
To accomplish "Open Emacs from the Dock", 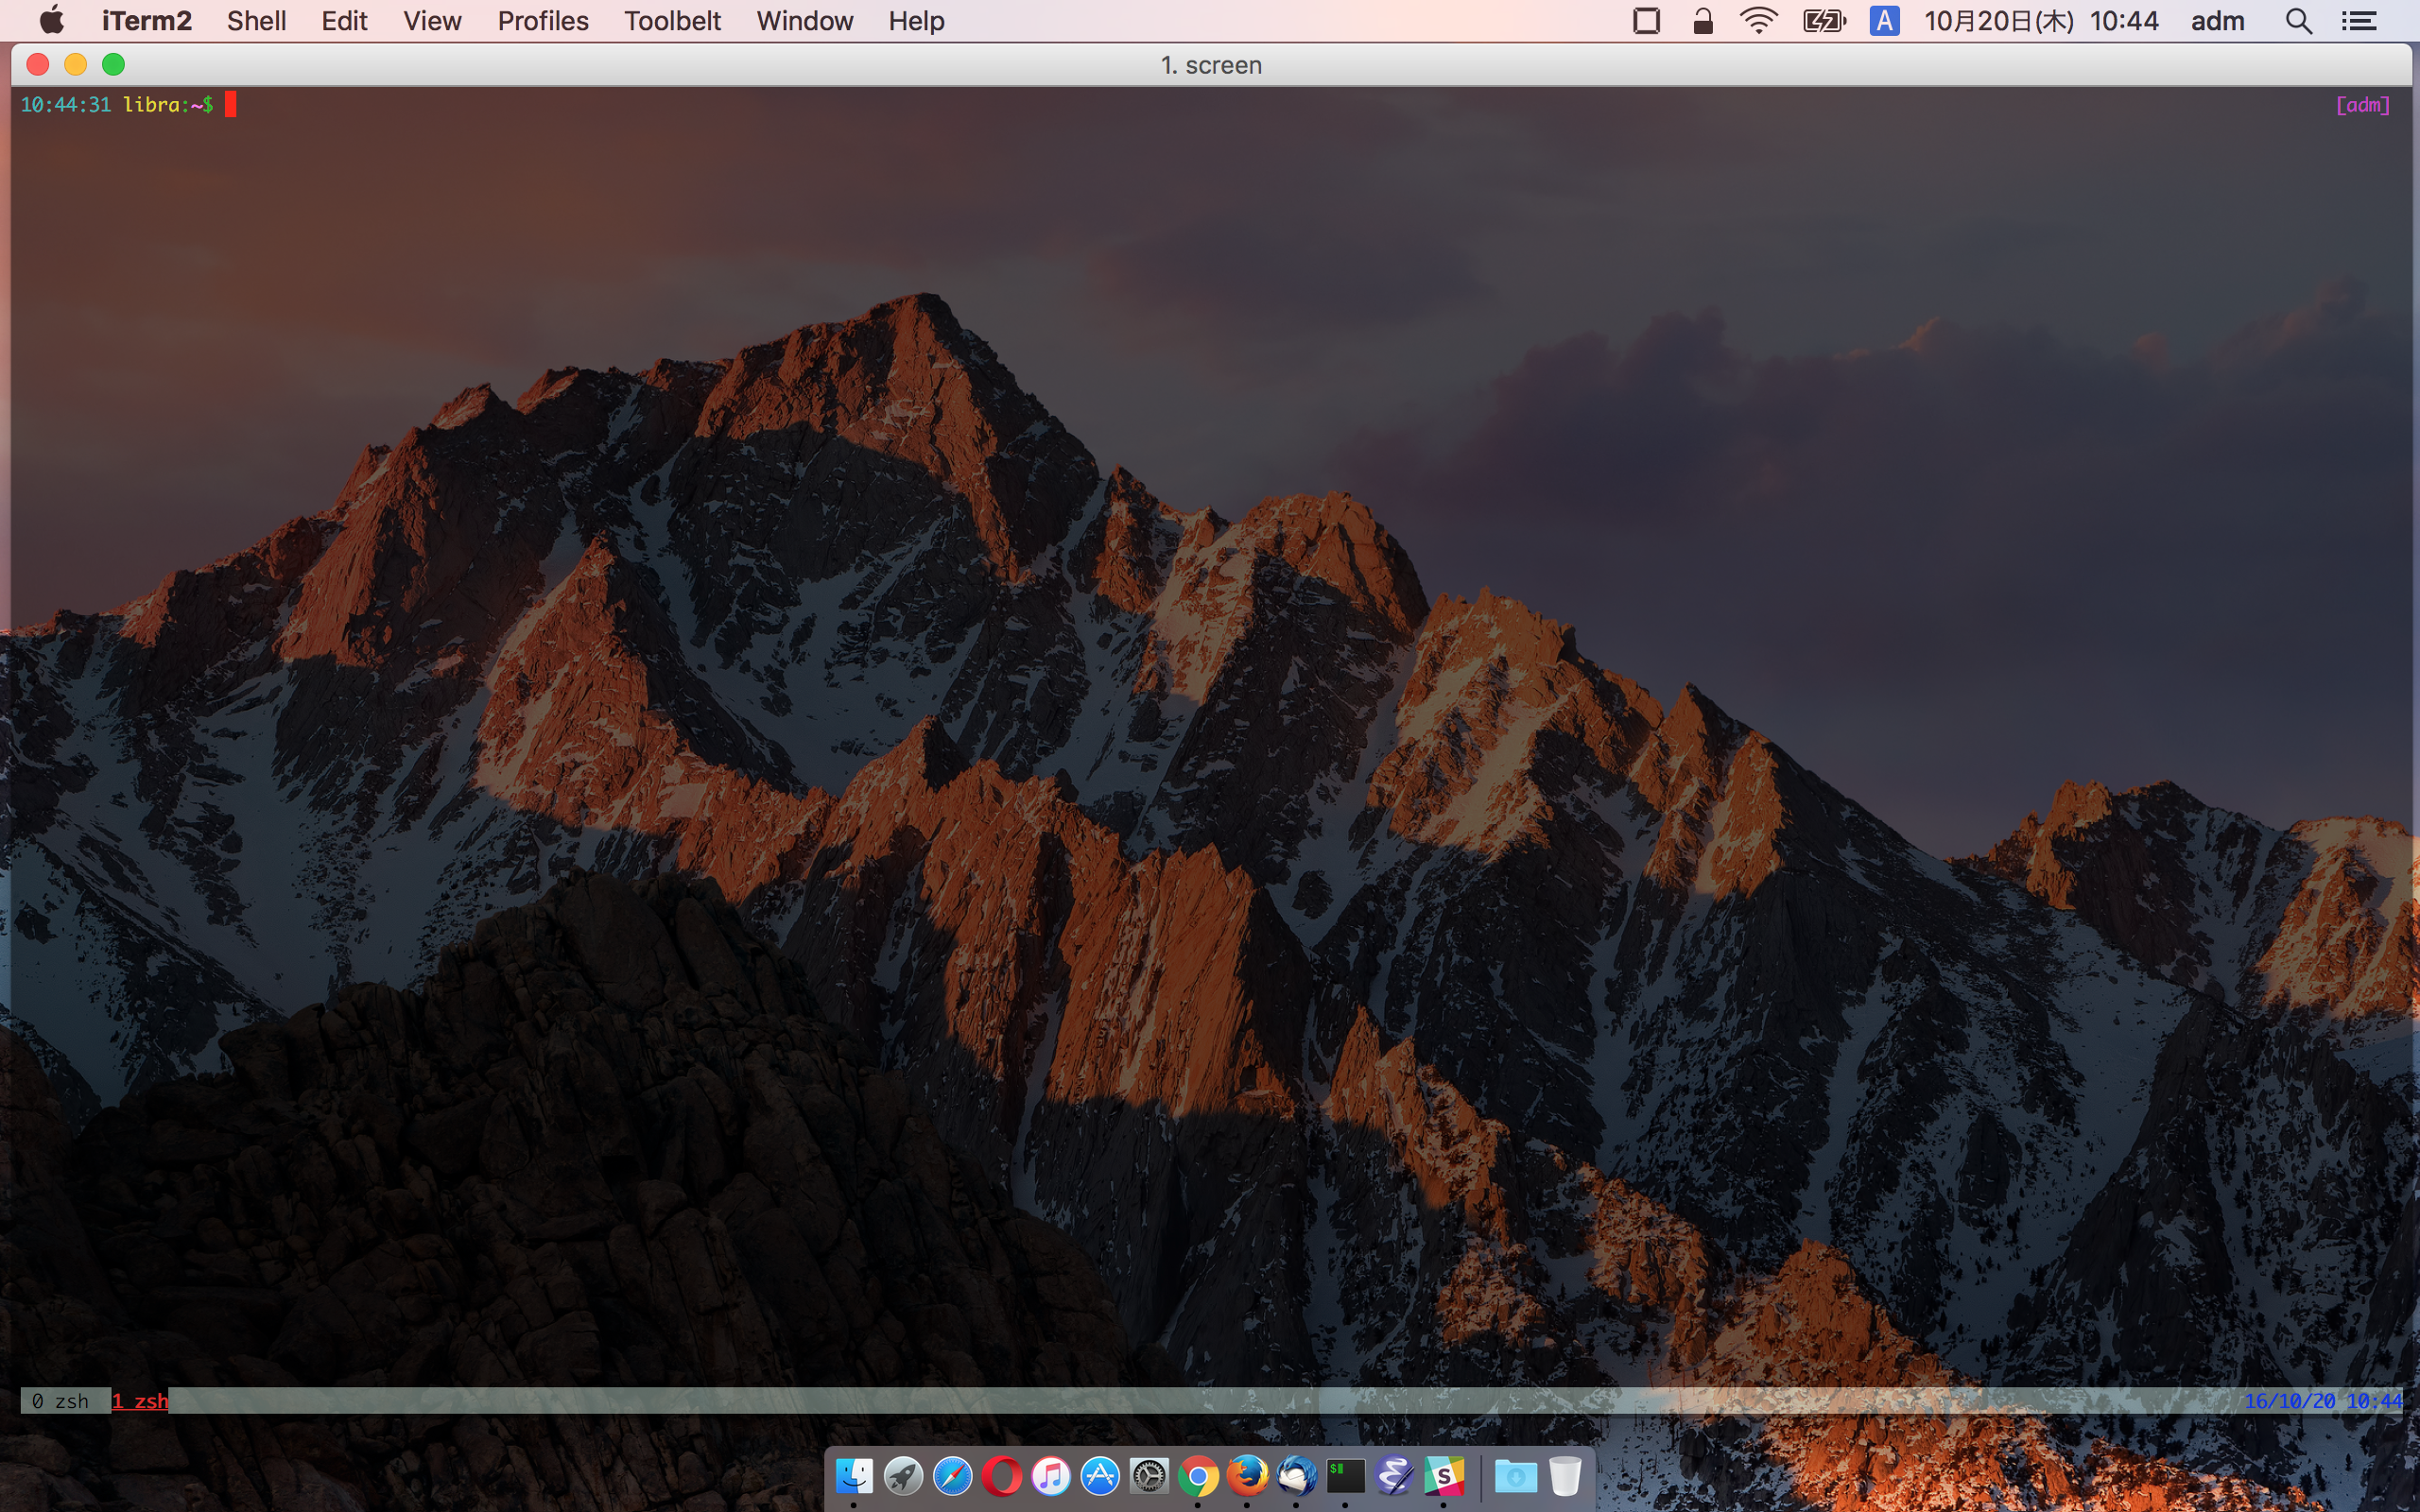I will 1394,1476.
